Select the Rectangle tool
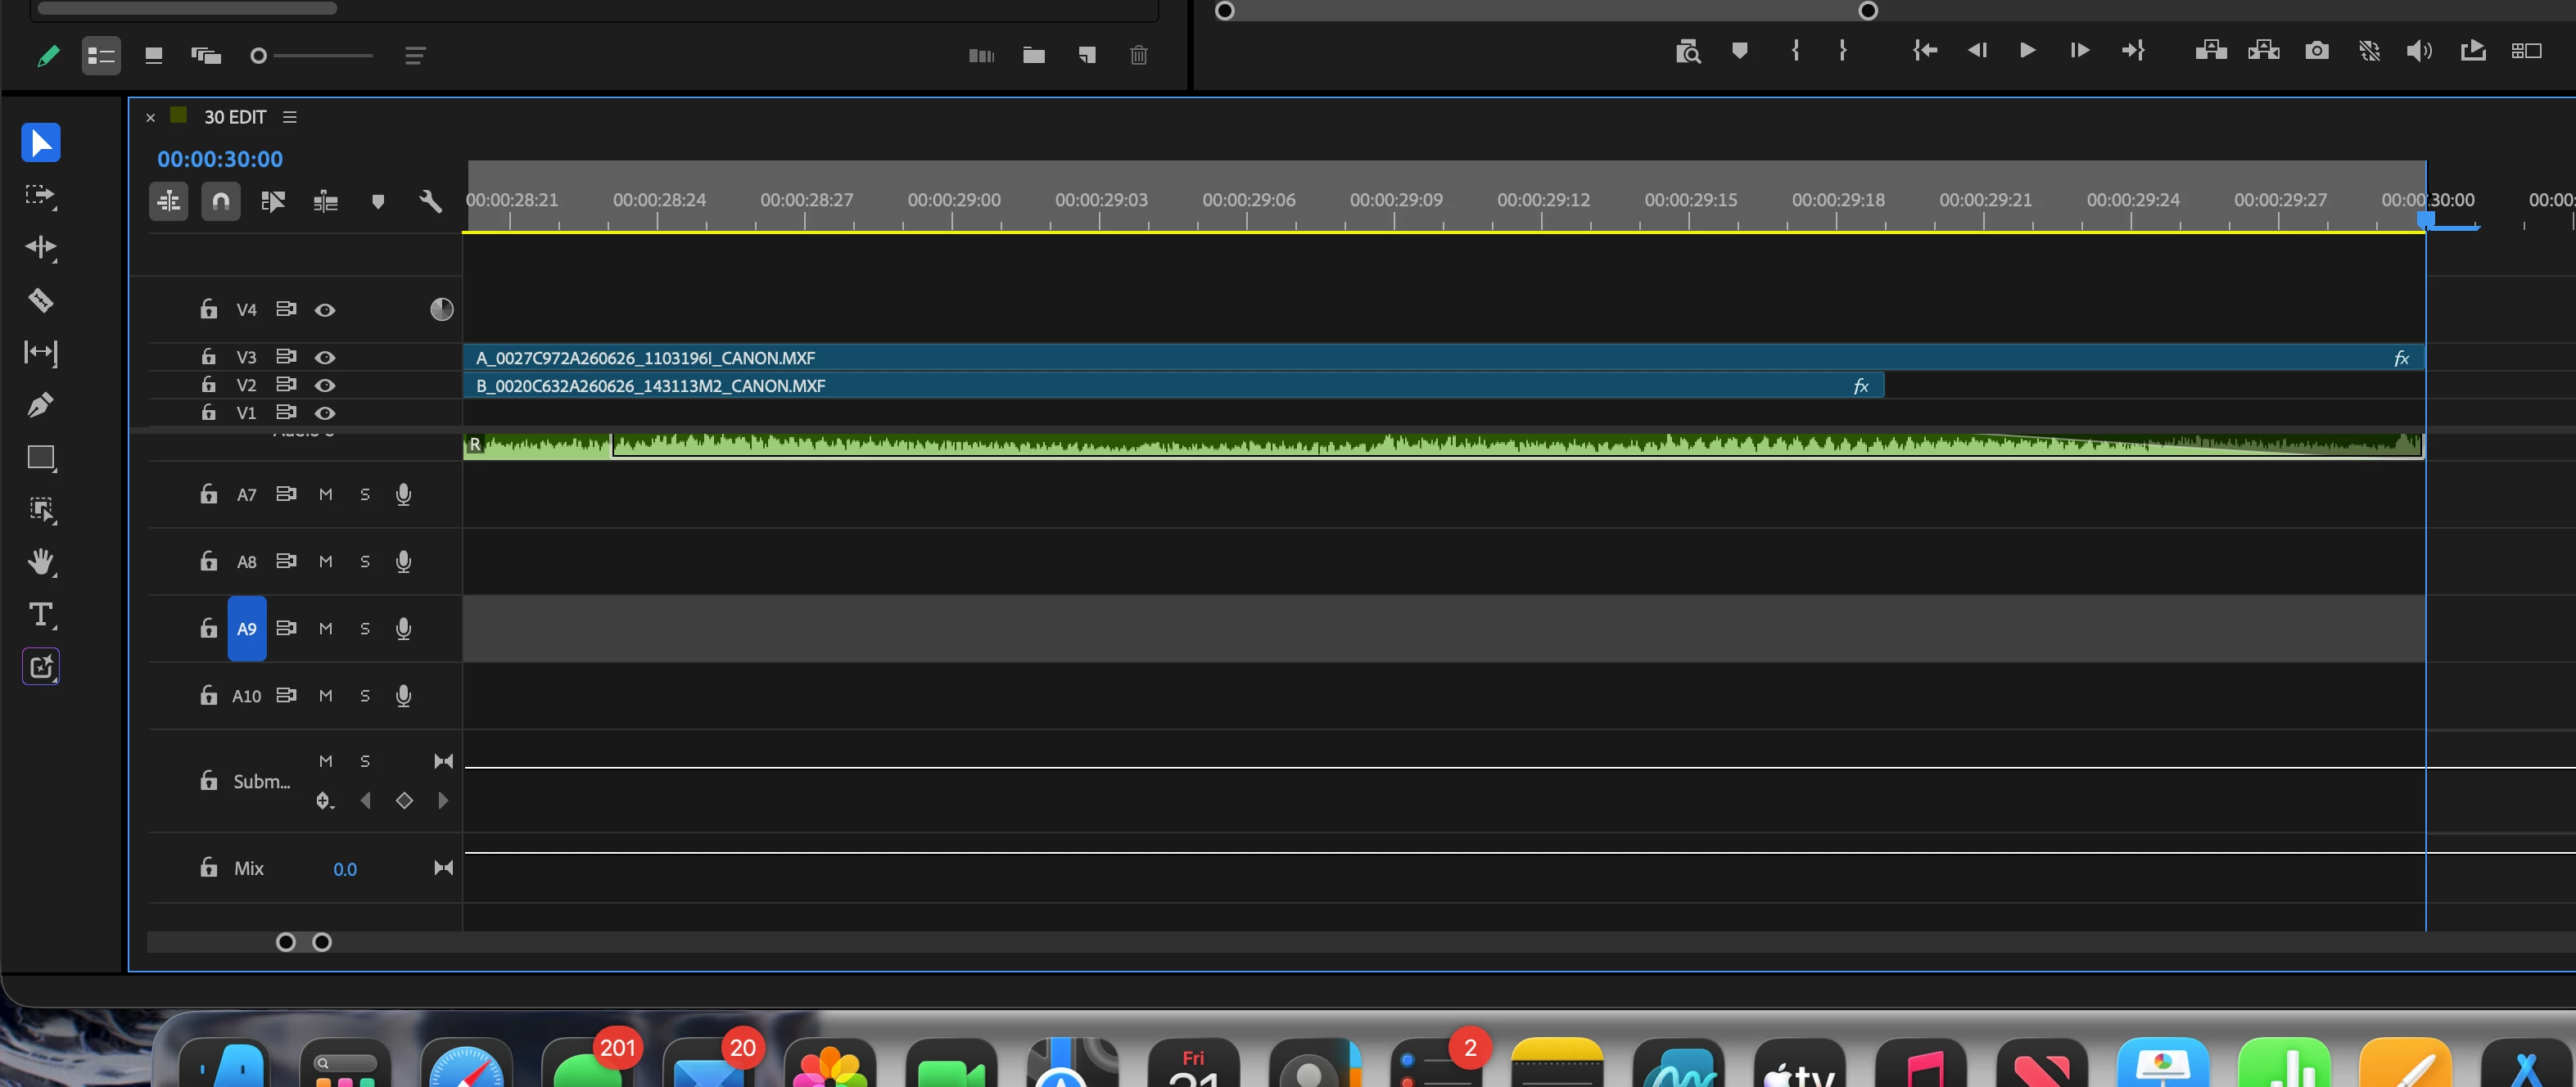The height and width of the screenshot is (1087, 2576). pyautogui.click(x=41, y=458)
